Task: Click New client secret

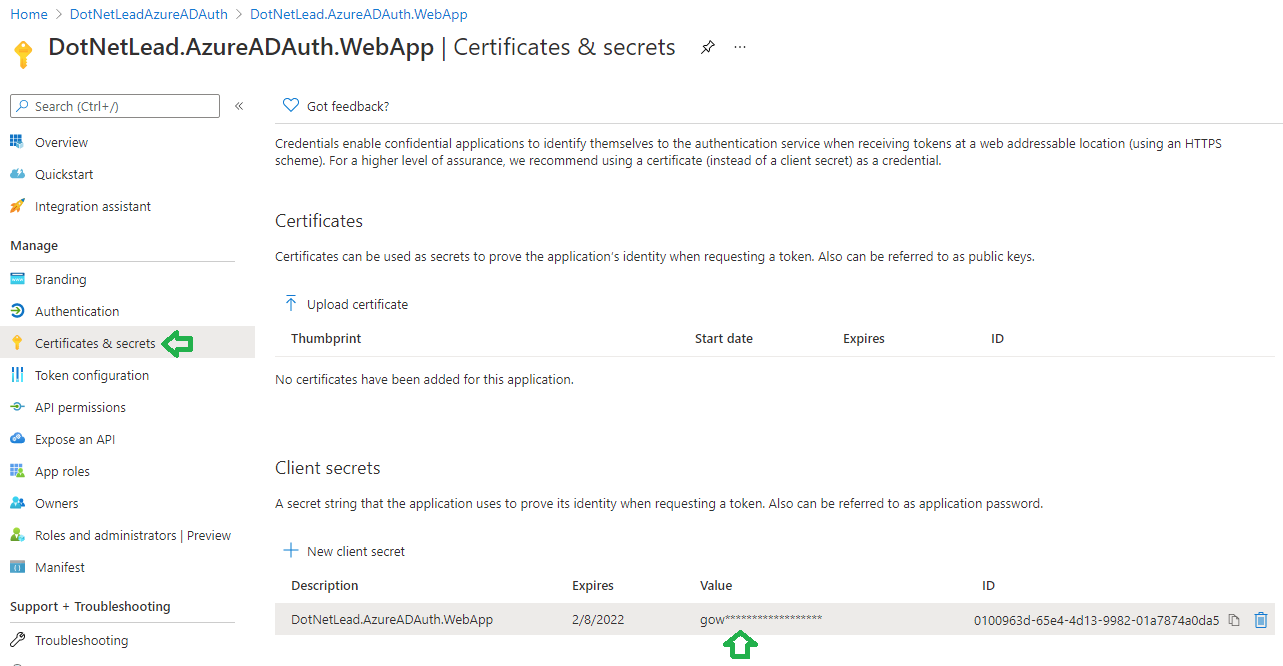Action: coord(356,551)
